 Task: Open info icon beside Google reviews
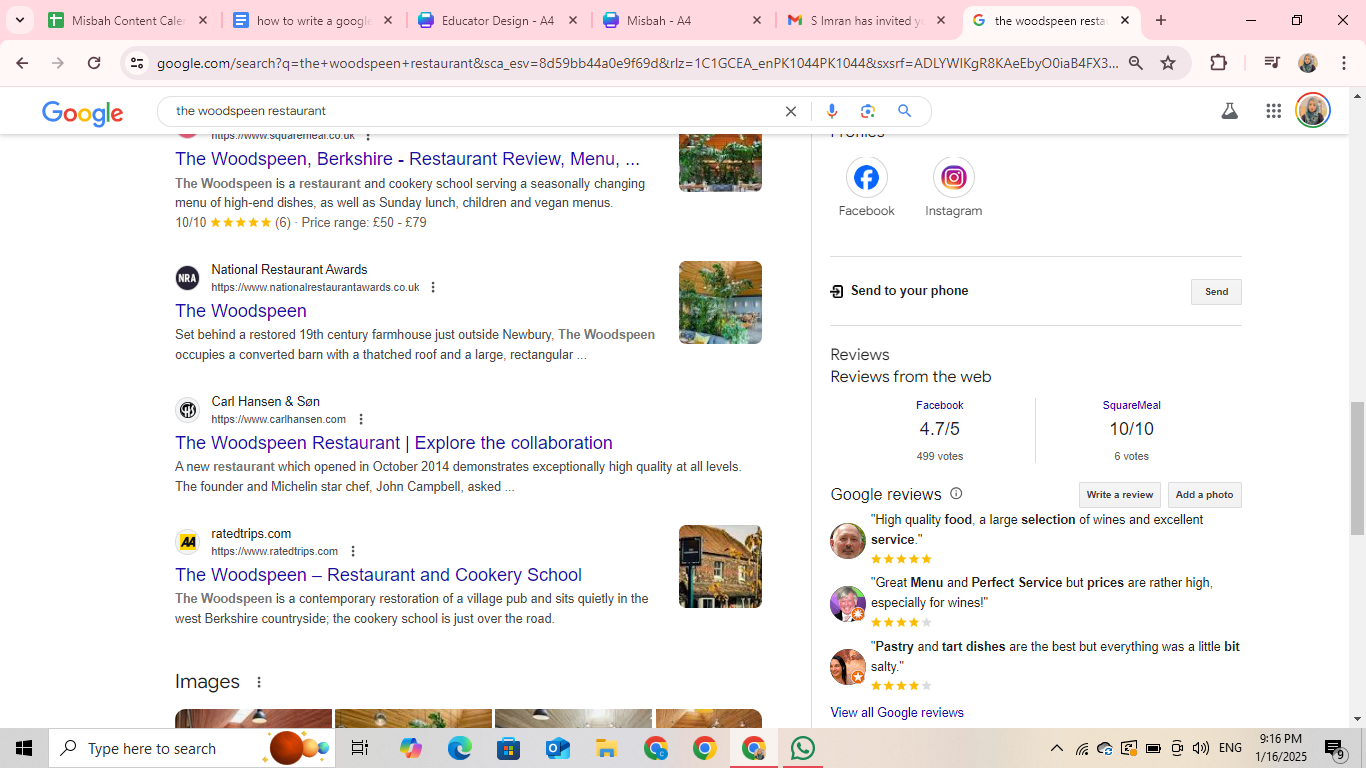pos(956,493)
